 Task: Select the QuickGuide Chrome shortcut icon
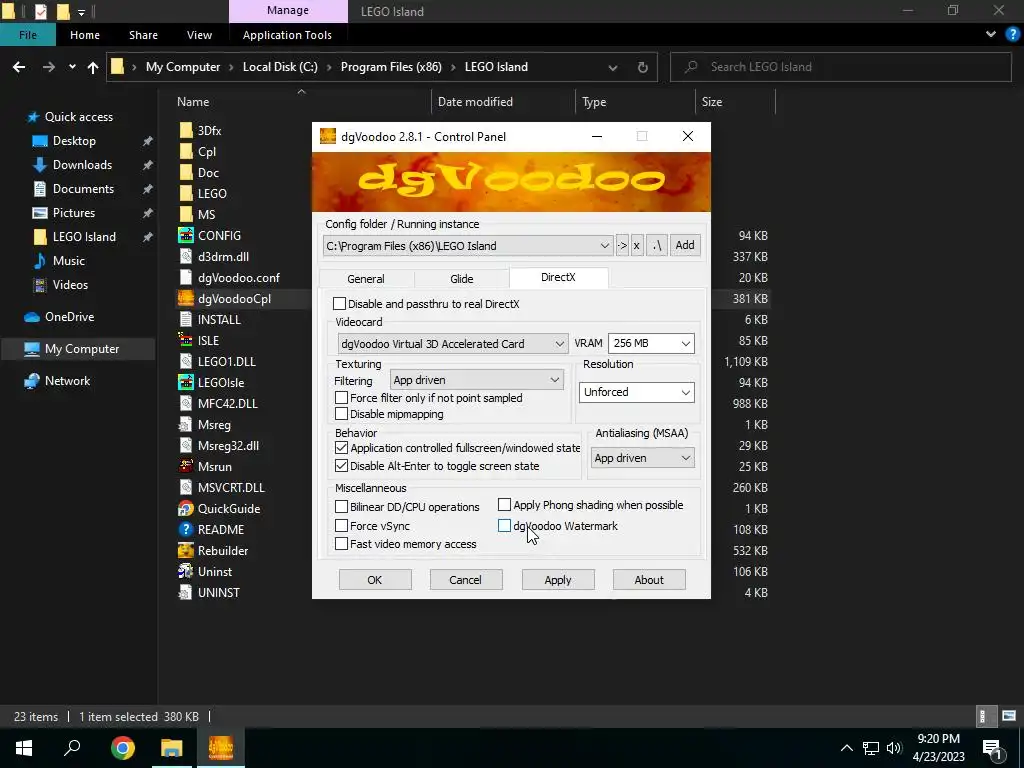(186, 509)
